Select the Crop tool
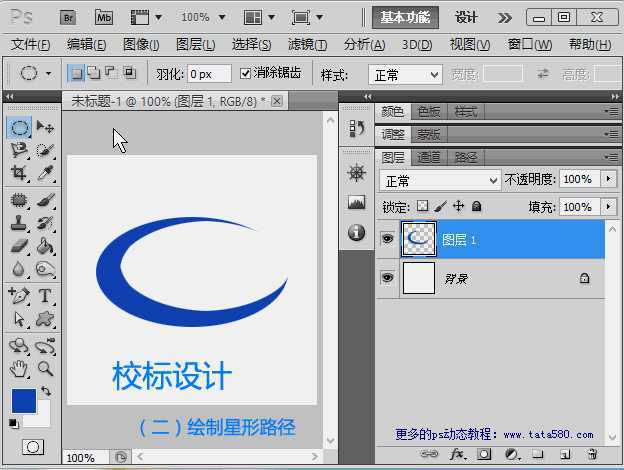The image size is (624, 470). point(19,173)
